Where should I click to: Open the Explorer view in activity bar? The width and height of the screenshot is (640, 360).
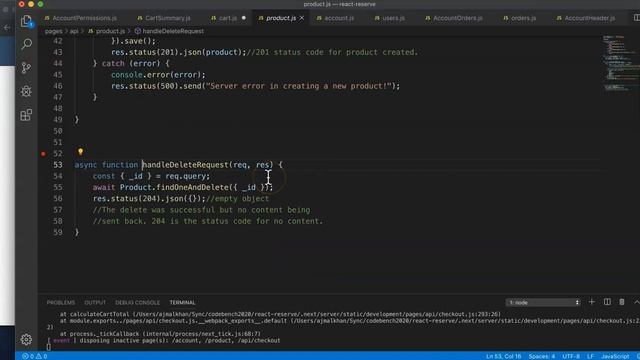coord(27,21)
